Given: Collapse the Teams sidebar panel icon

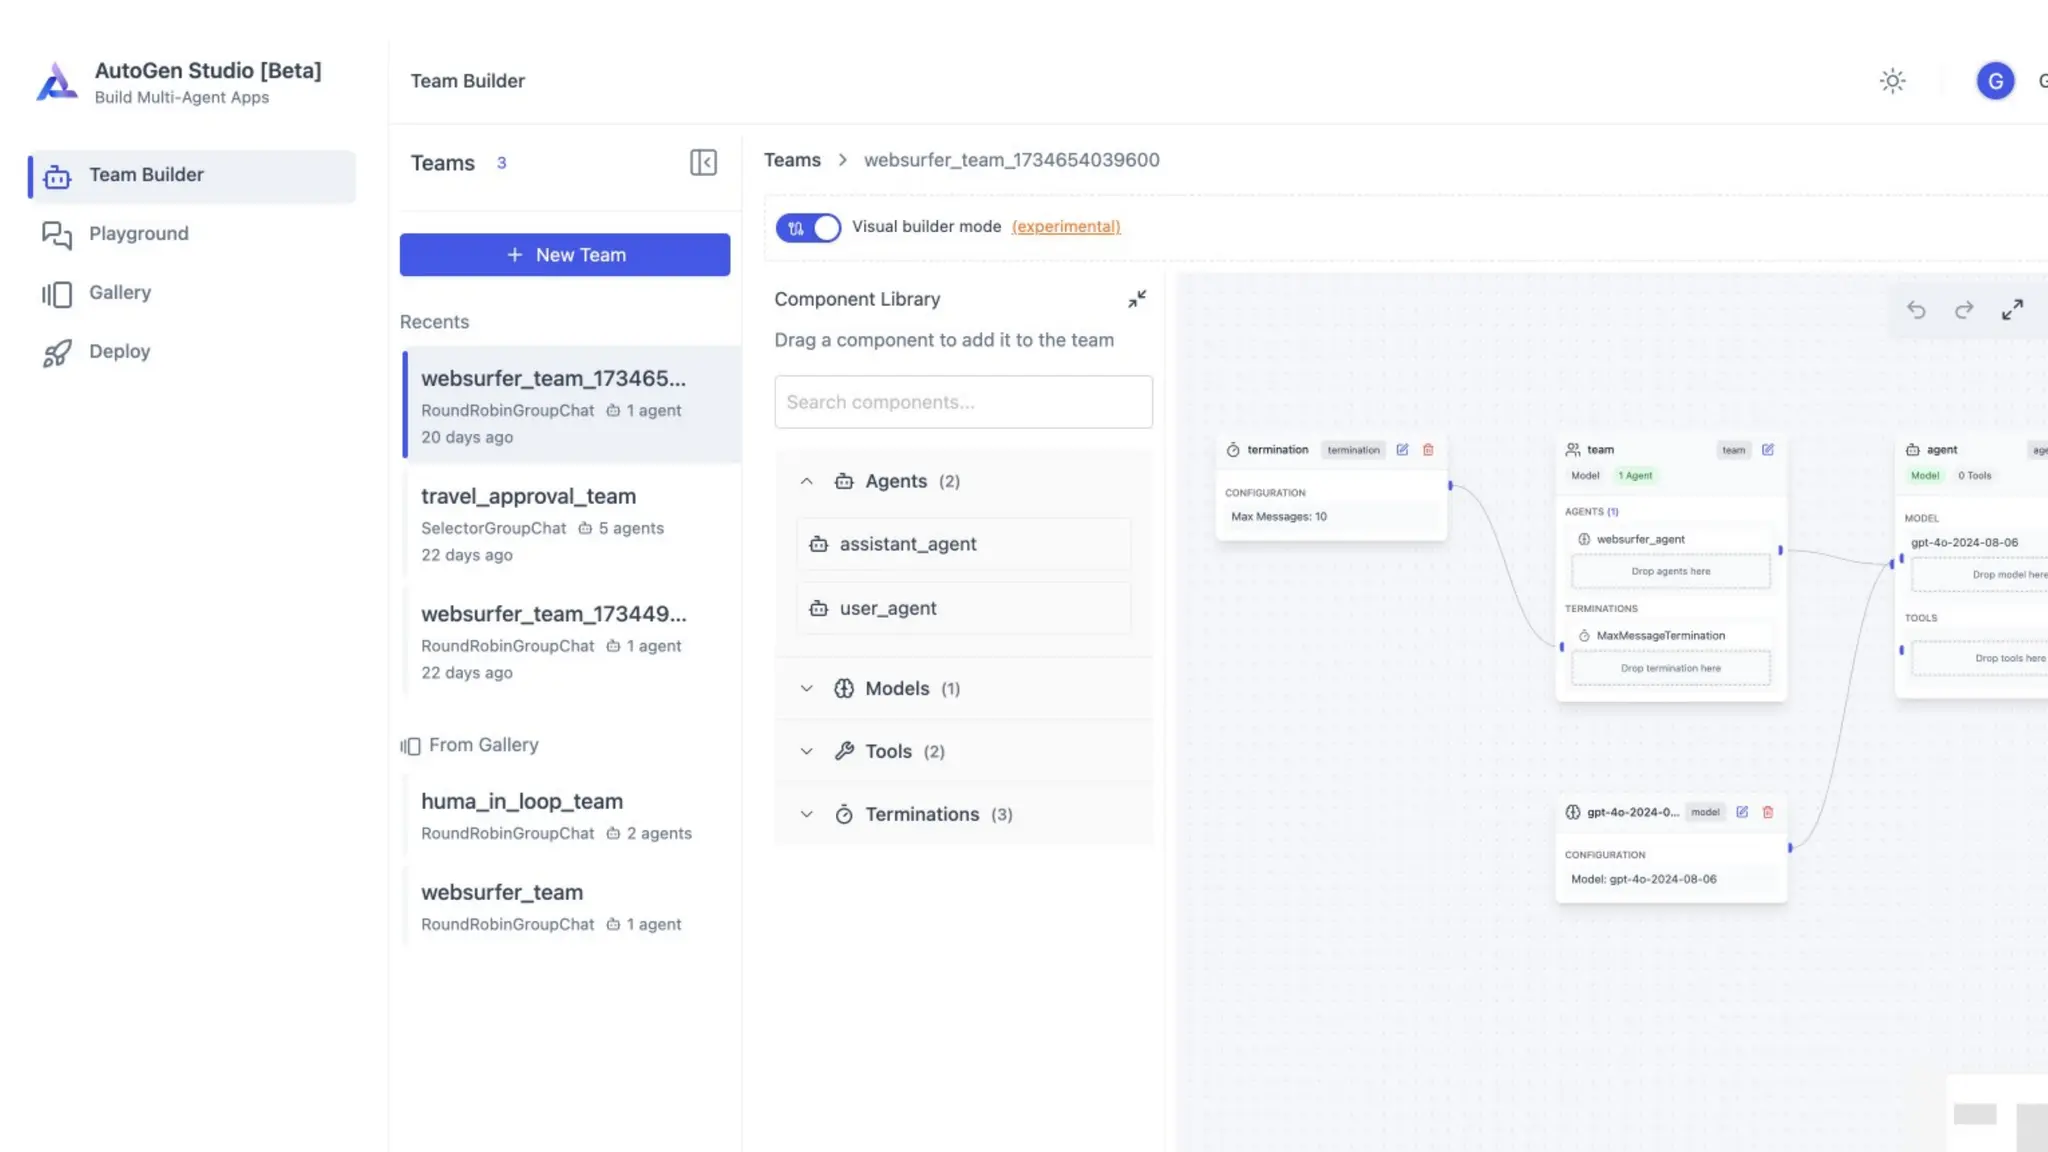Looking at the screenshot, I should click(703, 162).
